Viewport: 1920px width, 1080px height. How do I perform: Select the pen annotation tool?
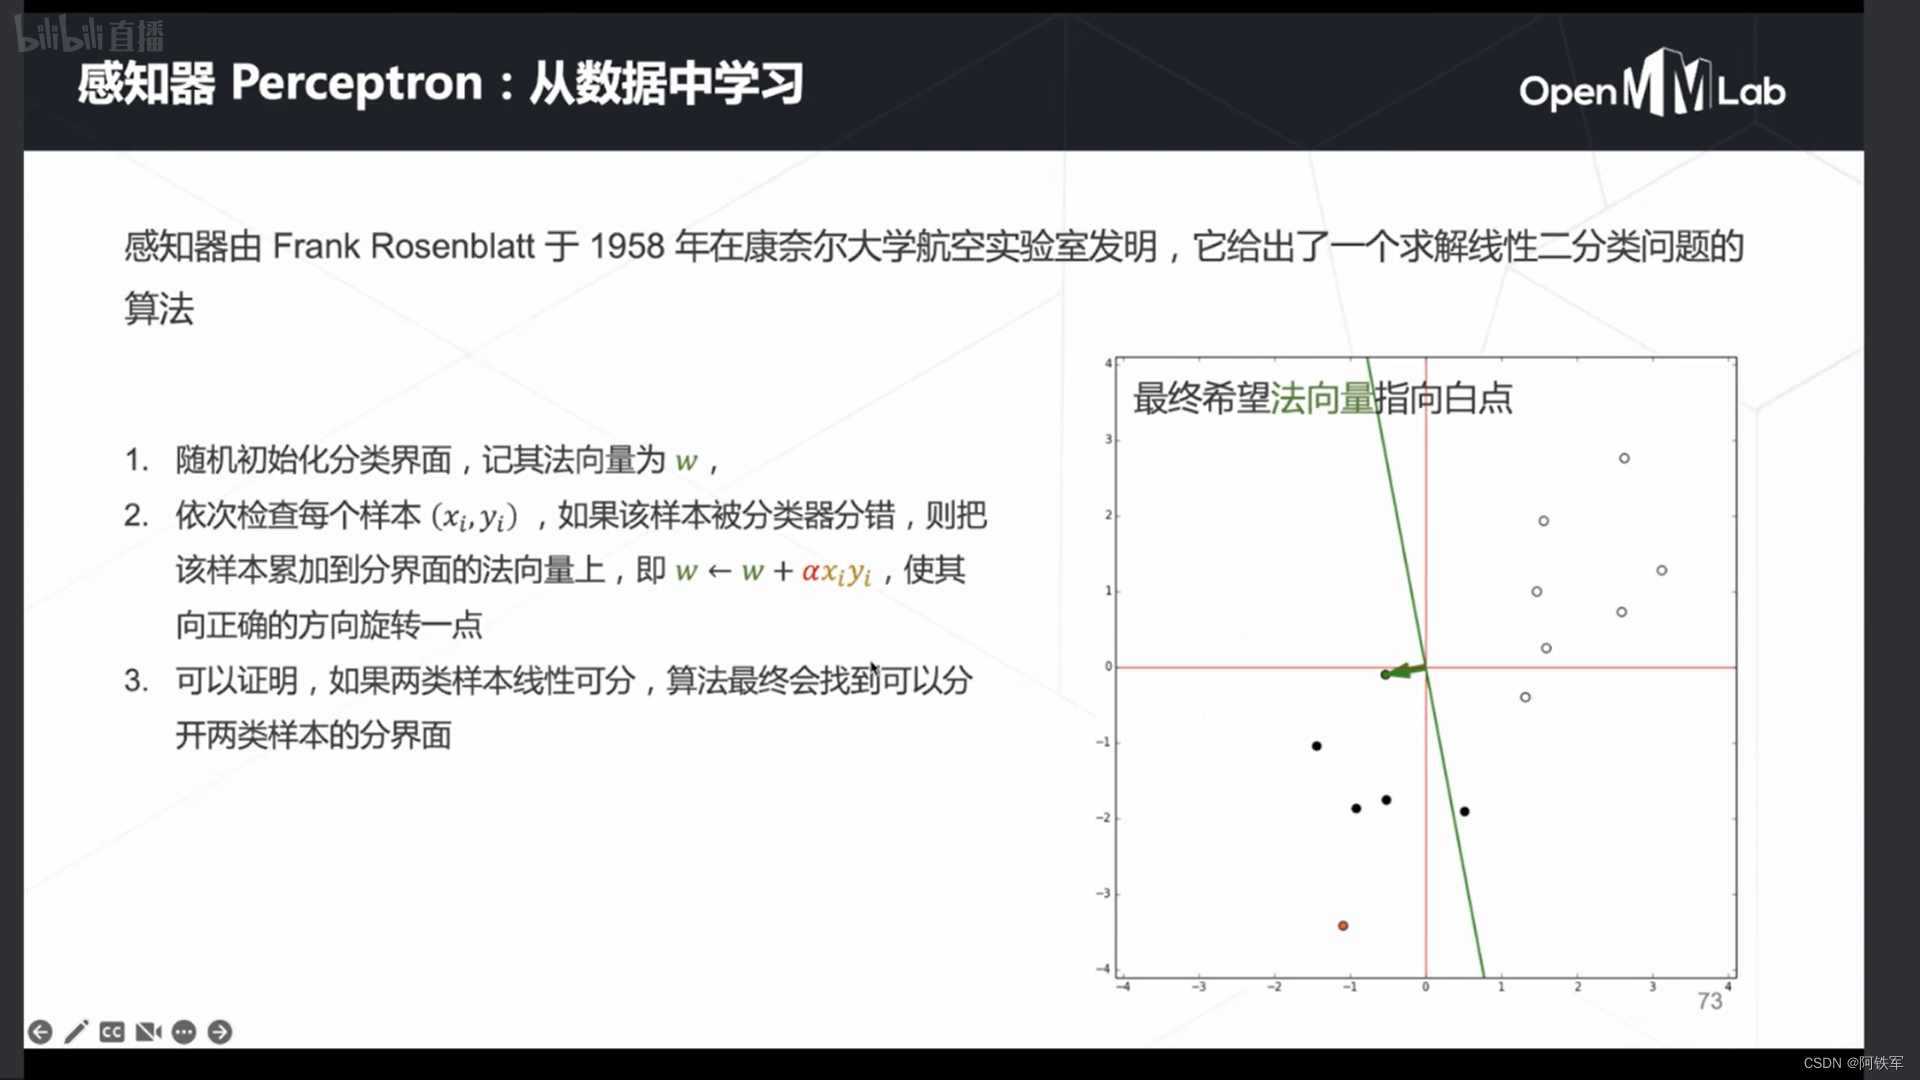pyautogui.click(x=76, y=1032)
